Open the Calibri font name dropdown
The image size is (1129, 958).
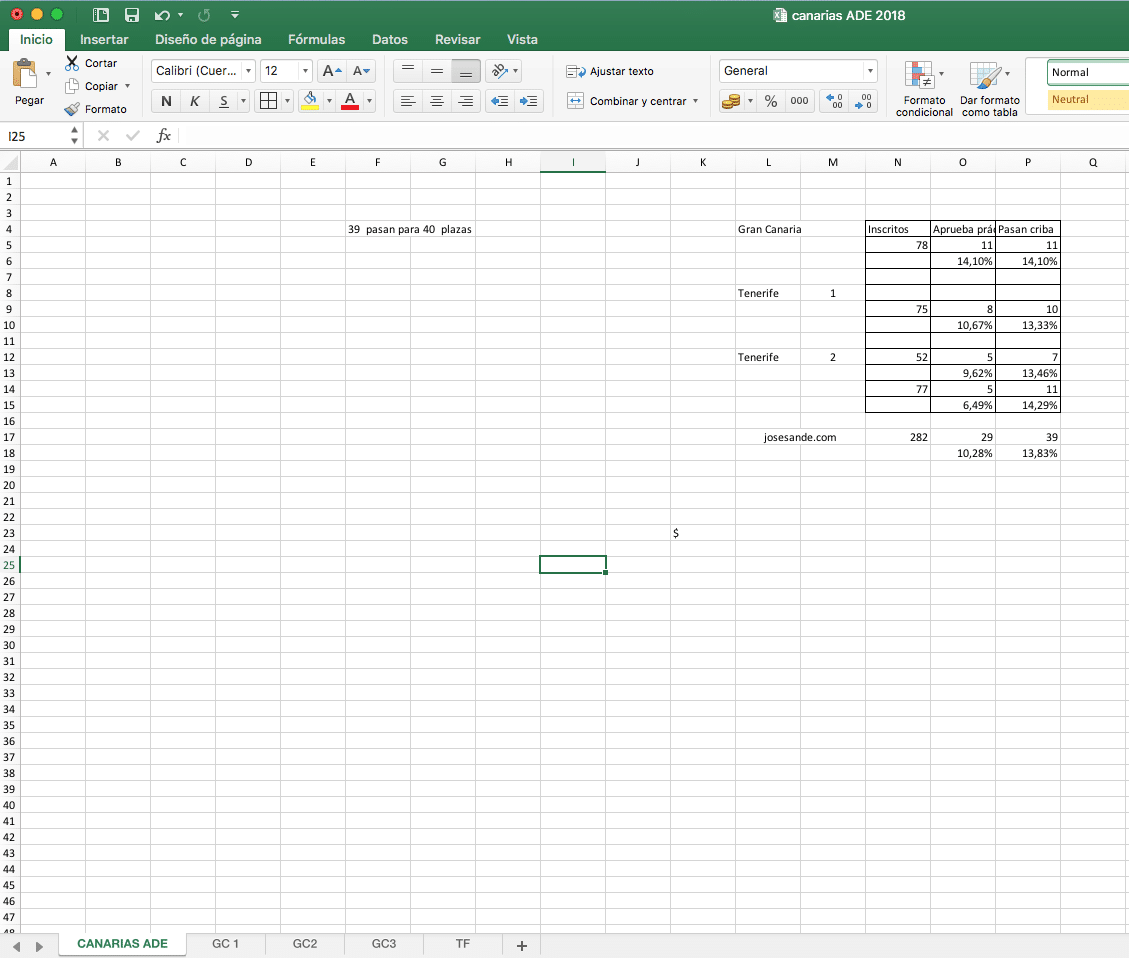pyautogui.click(x=248, y=71)
